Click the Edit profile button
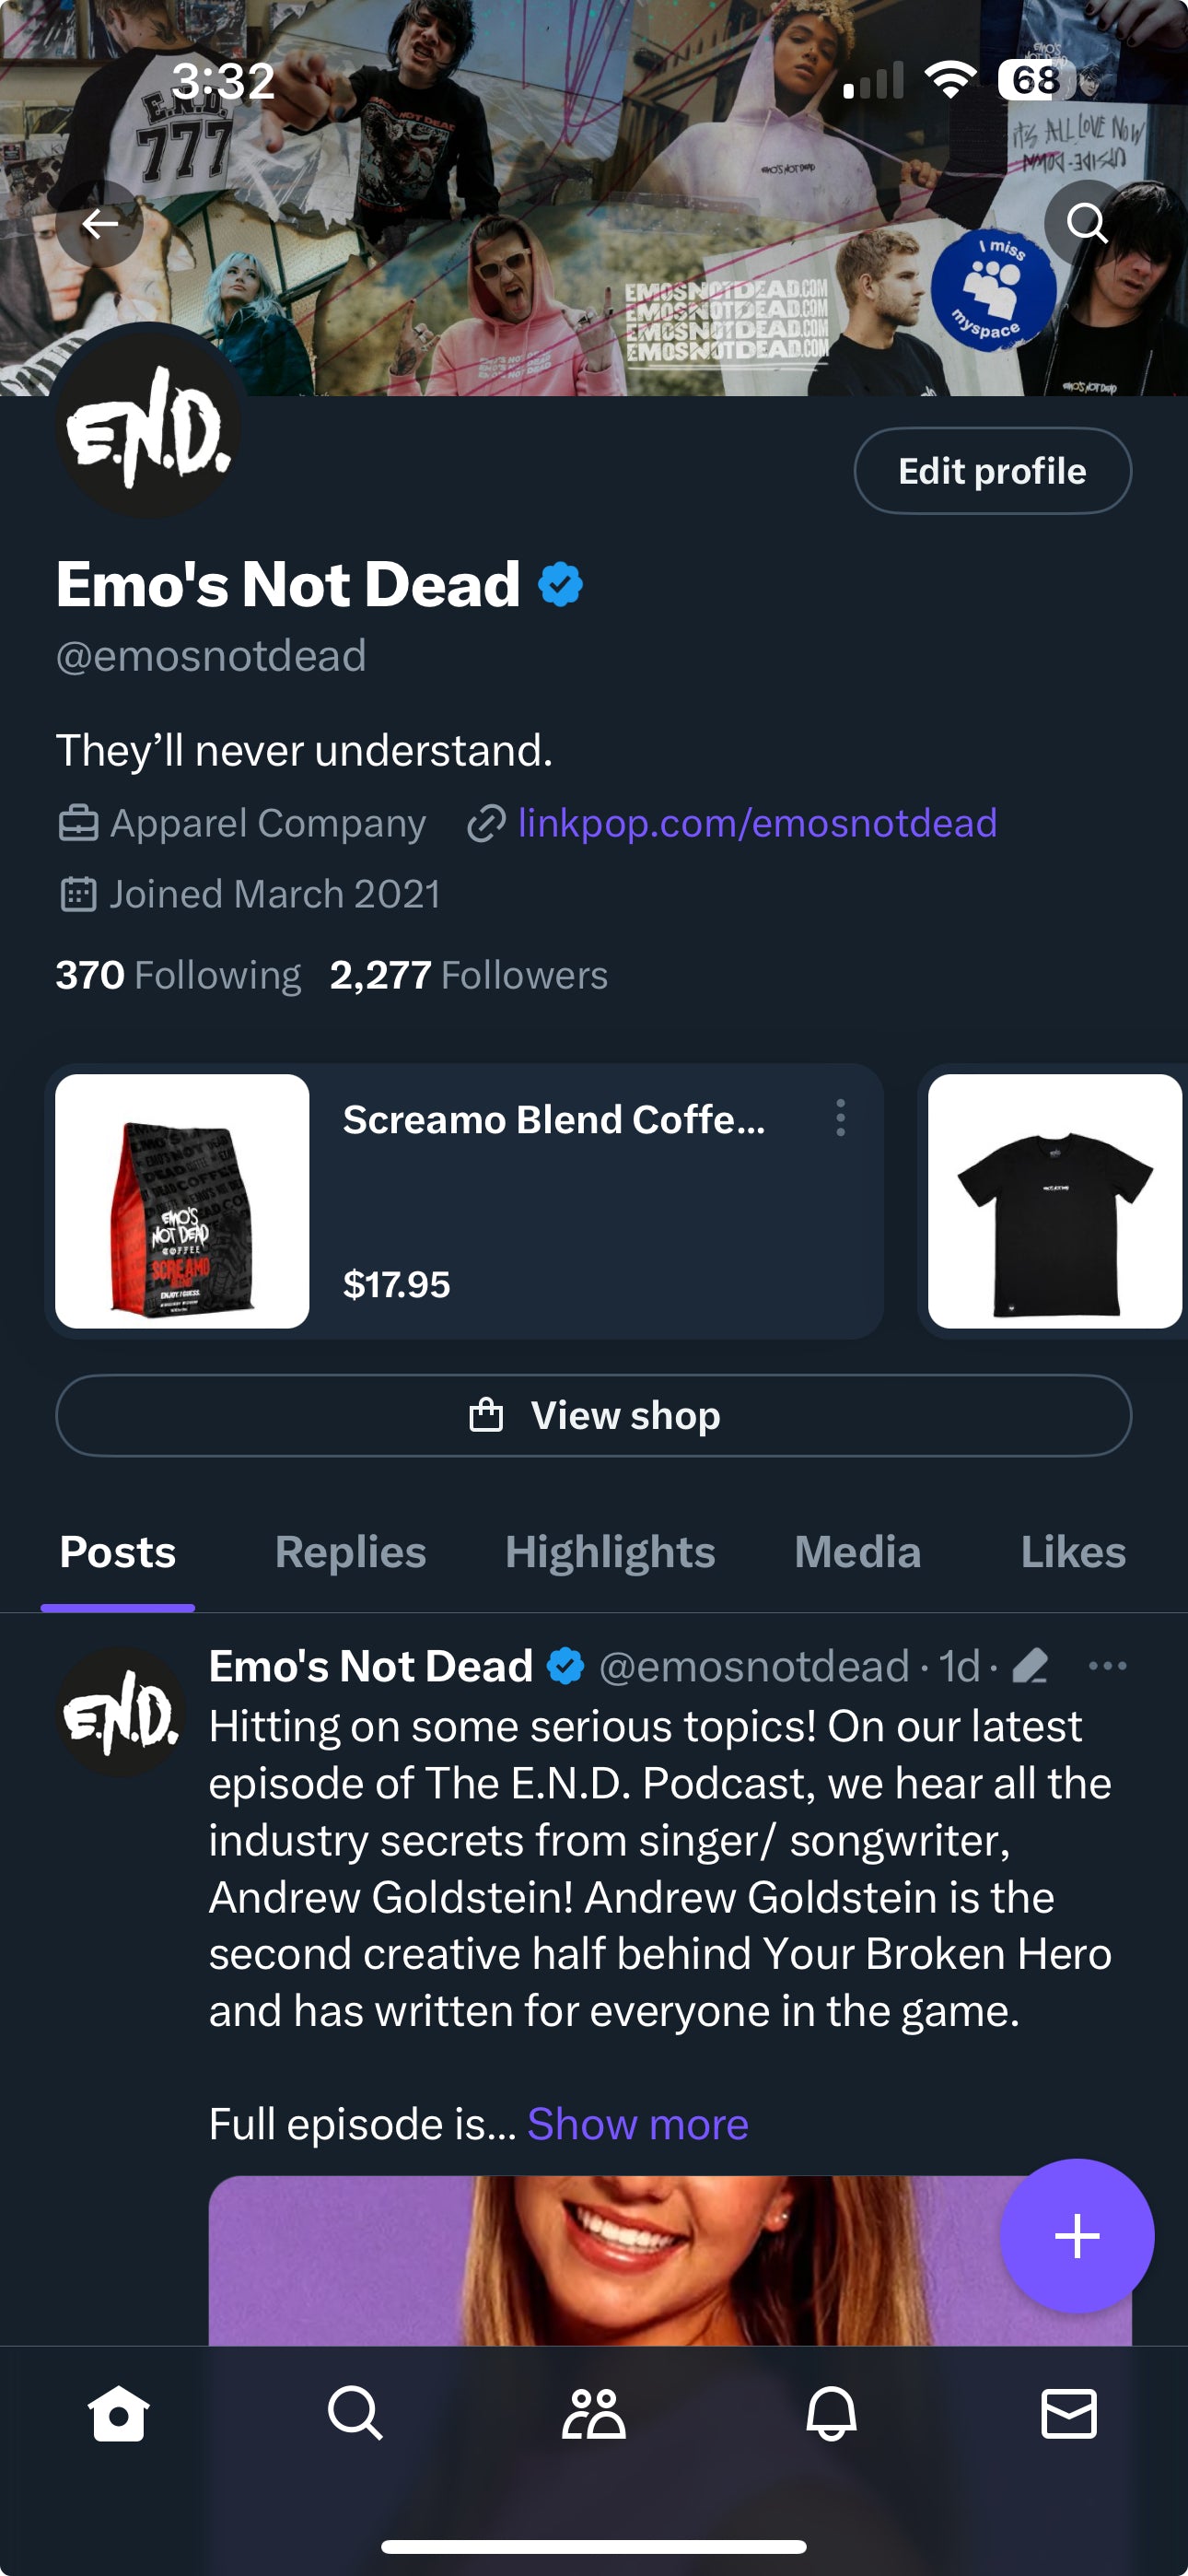This screenshot has width=1188, height=2576. coord(992,471)
